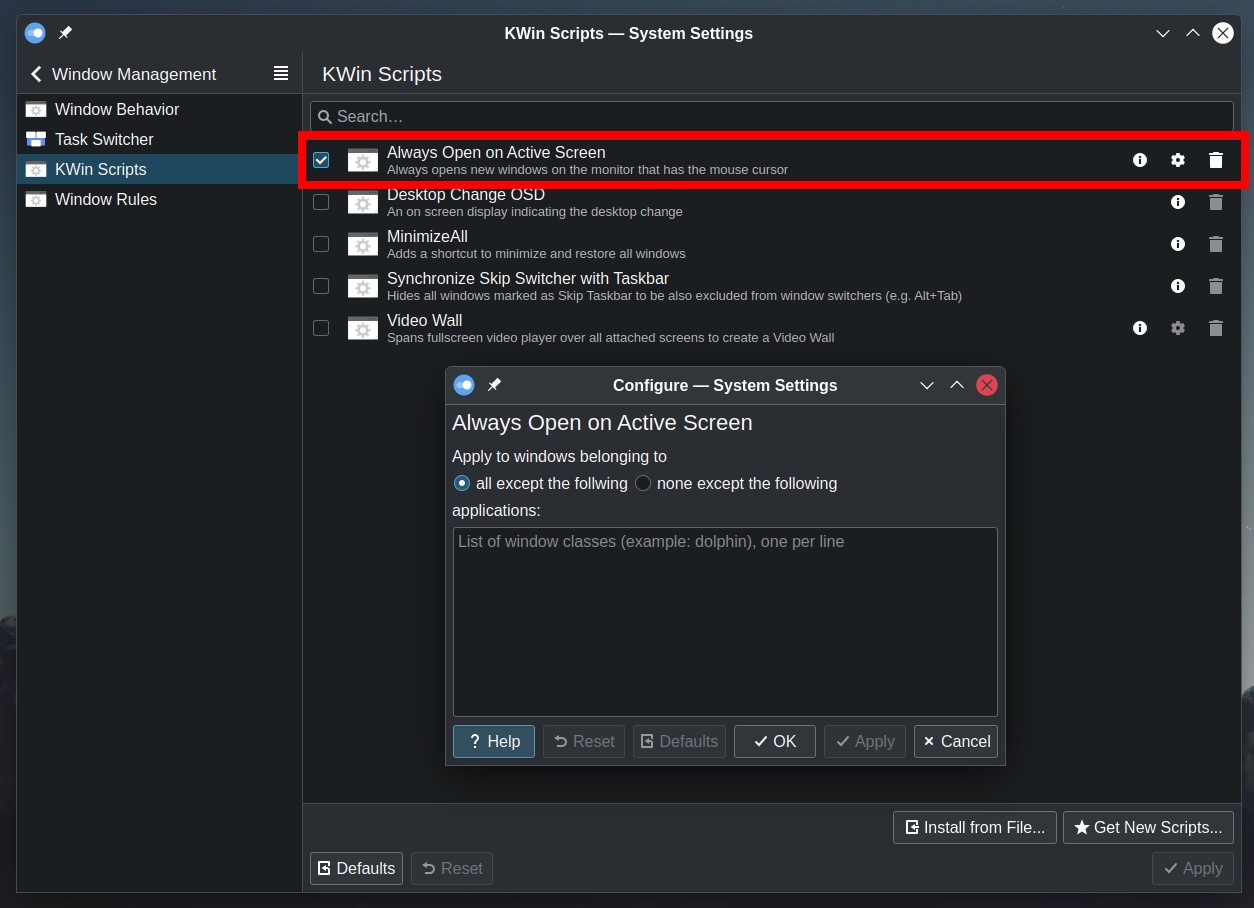The image size is (1254, 908).
Task: Select Synchronize Skip Switcher with Taskbar title
Action: coord(528,278)
